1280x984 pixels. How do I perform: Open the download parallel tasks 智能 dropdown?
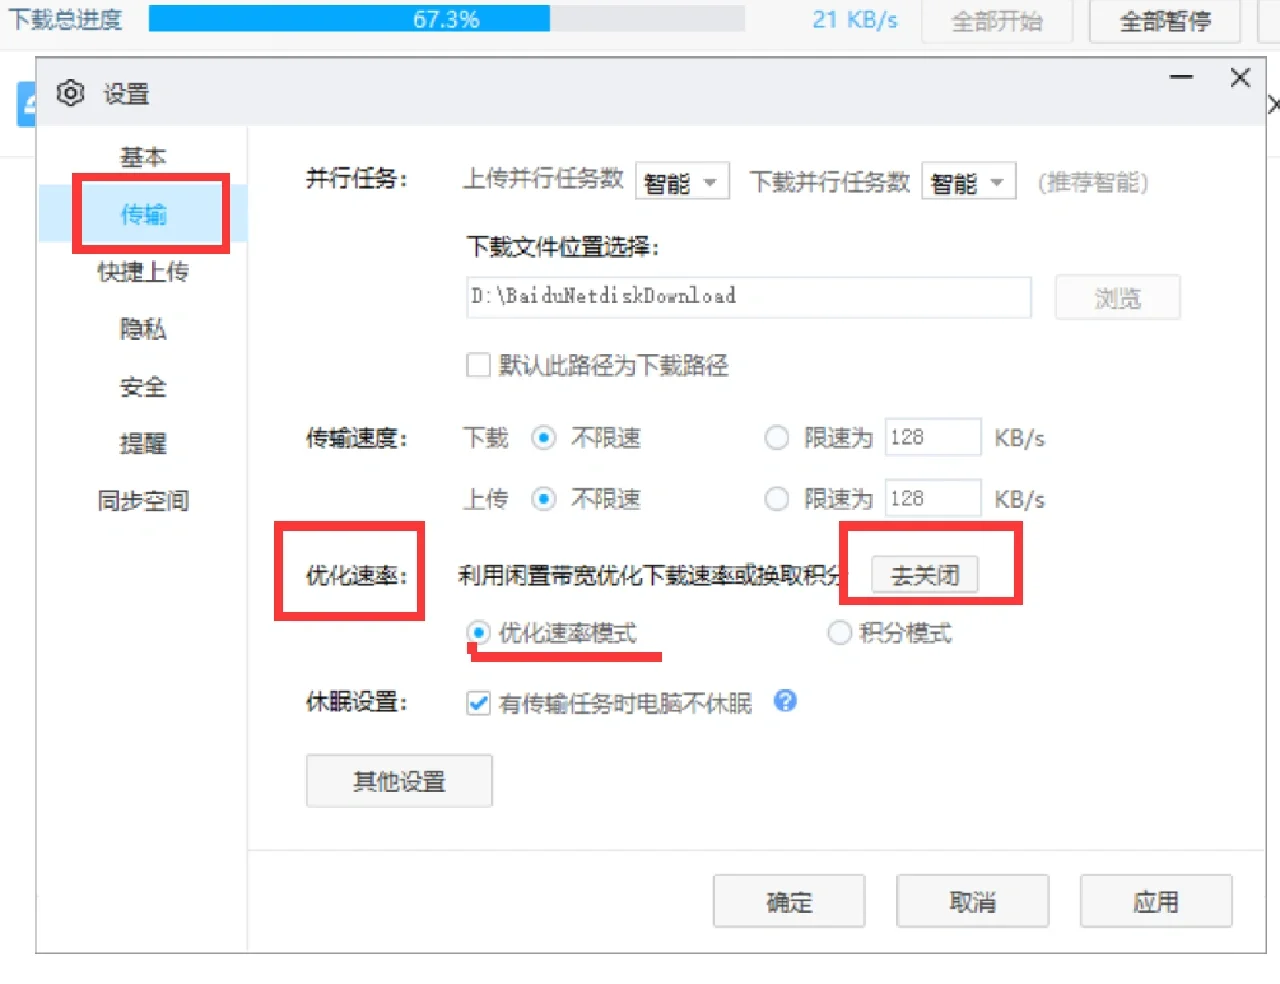(x=968, y=181)
